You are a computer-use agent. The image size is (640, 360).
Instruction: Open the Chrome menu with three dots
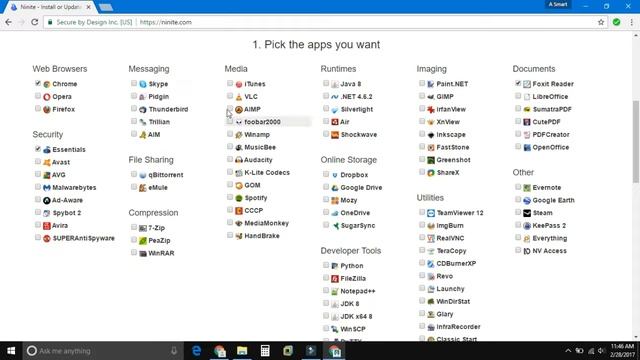(x=631, y=22)
